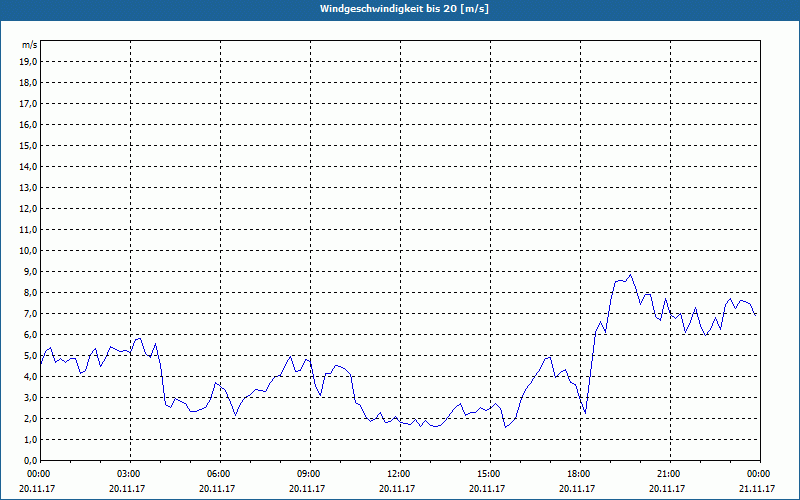Viewport: 800px width, 500px height.
Task: Select the "1,0" y-axis label
Action: coord(30,439)
